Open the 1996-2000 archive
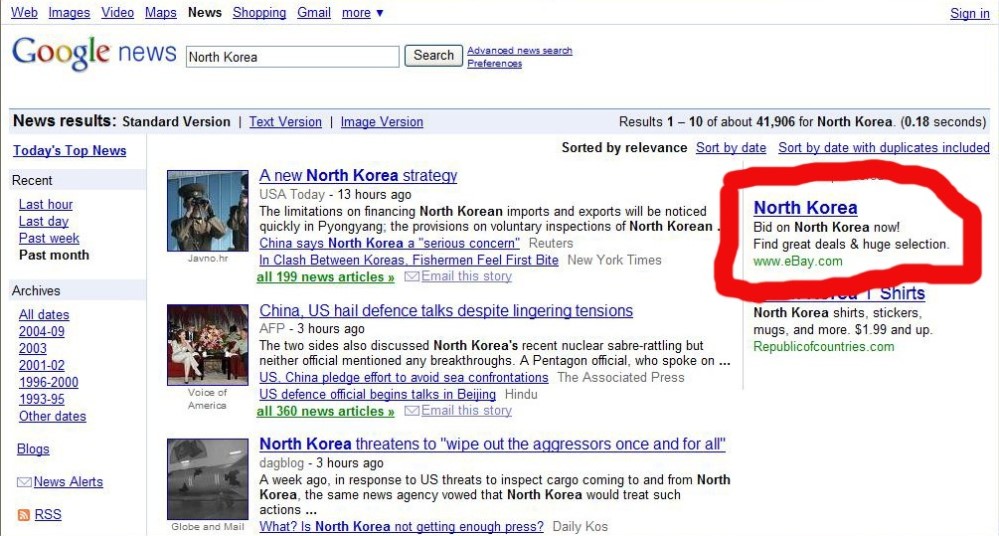The height and width of the screenshot is (536, 999). [x=48, y=382]
